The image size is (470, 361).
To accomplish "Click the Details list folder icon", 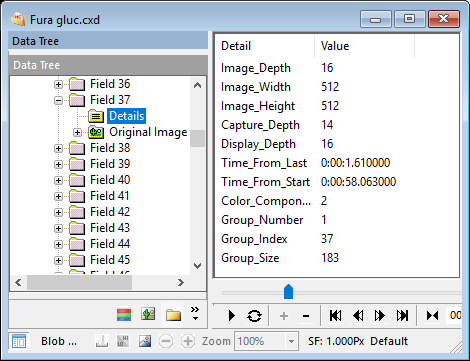I will point(96,116).
